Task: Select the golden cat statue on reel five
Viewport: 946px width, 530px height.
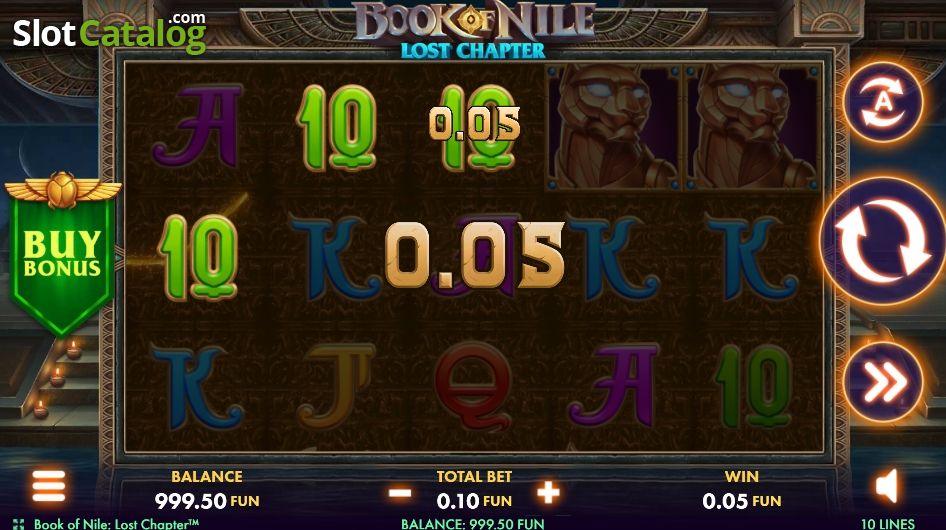Action: pos(752,127)
